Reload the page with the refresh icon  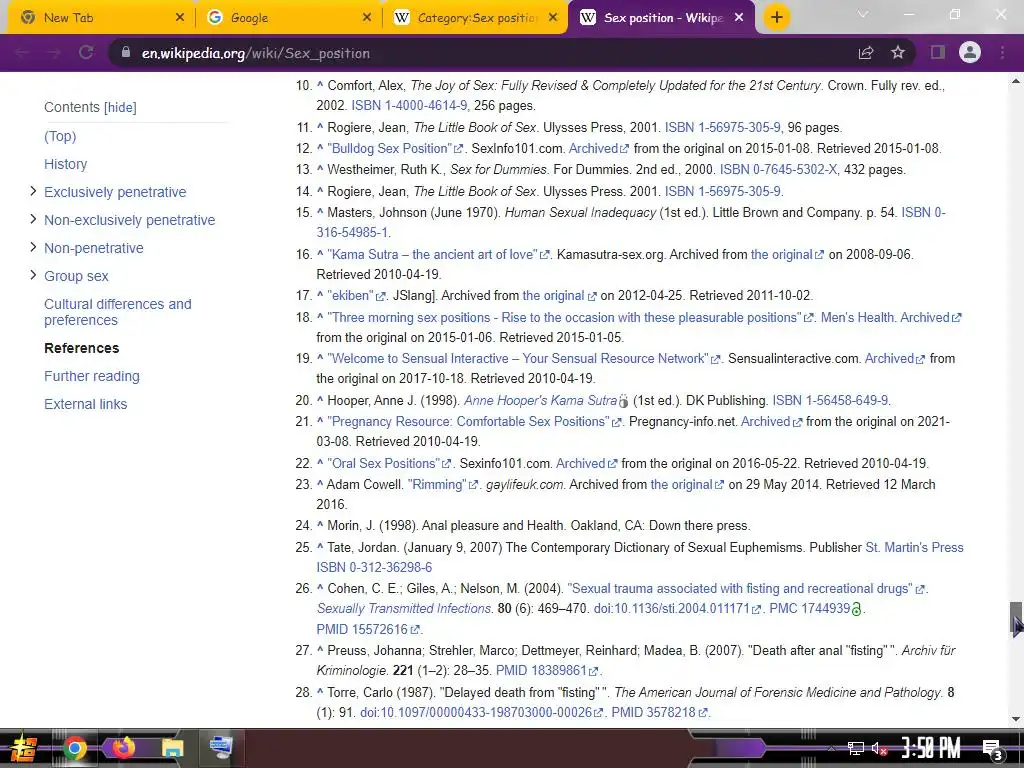coord(86,52)
